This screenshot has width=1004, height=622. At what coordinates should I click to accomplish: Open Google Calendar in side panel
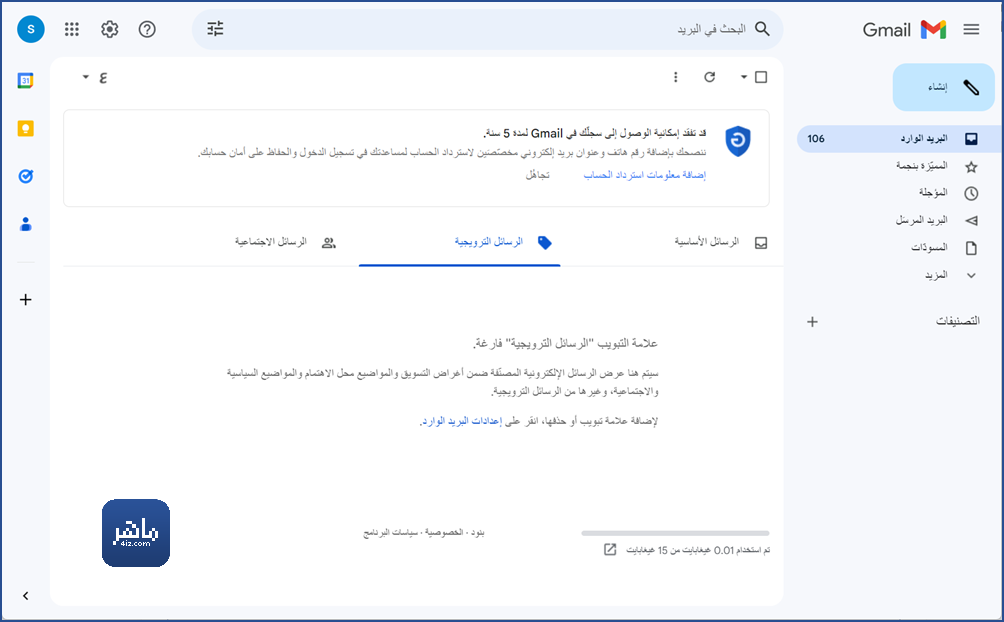tap(26, 81)
